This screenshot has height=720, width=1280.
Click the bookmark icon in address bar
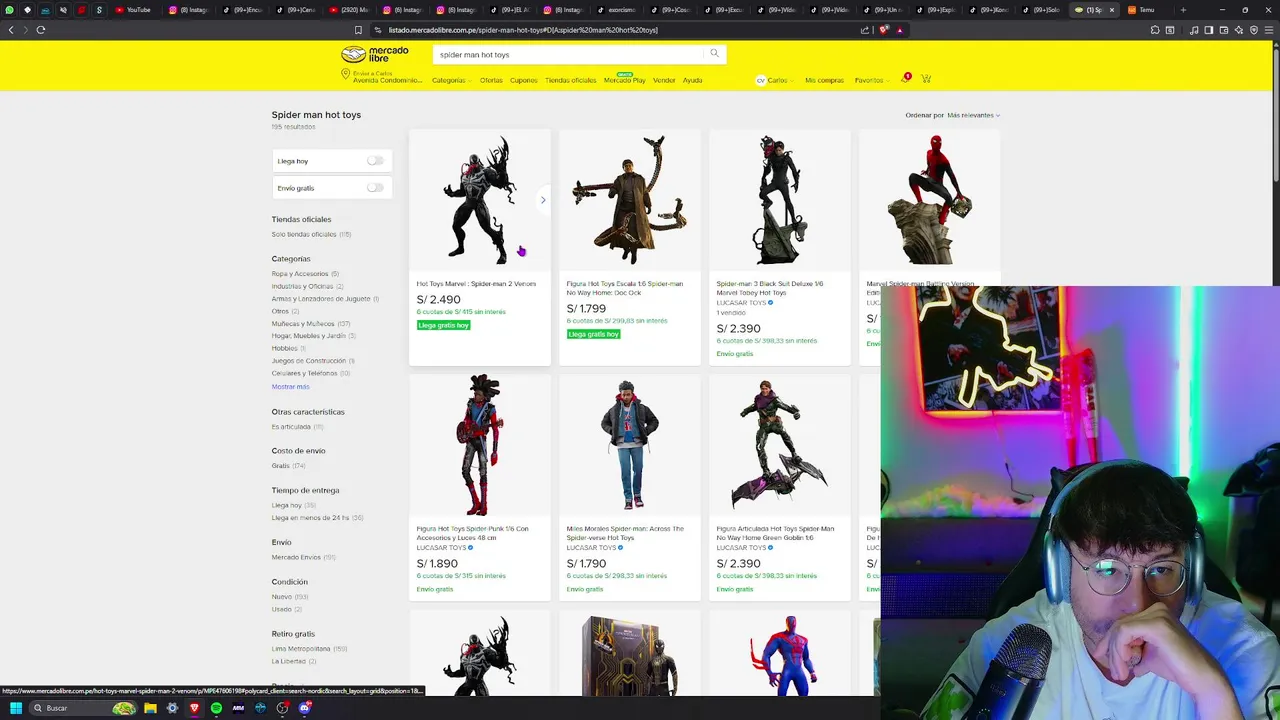tap(358, 30)
